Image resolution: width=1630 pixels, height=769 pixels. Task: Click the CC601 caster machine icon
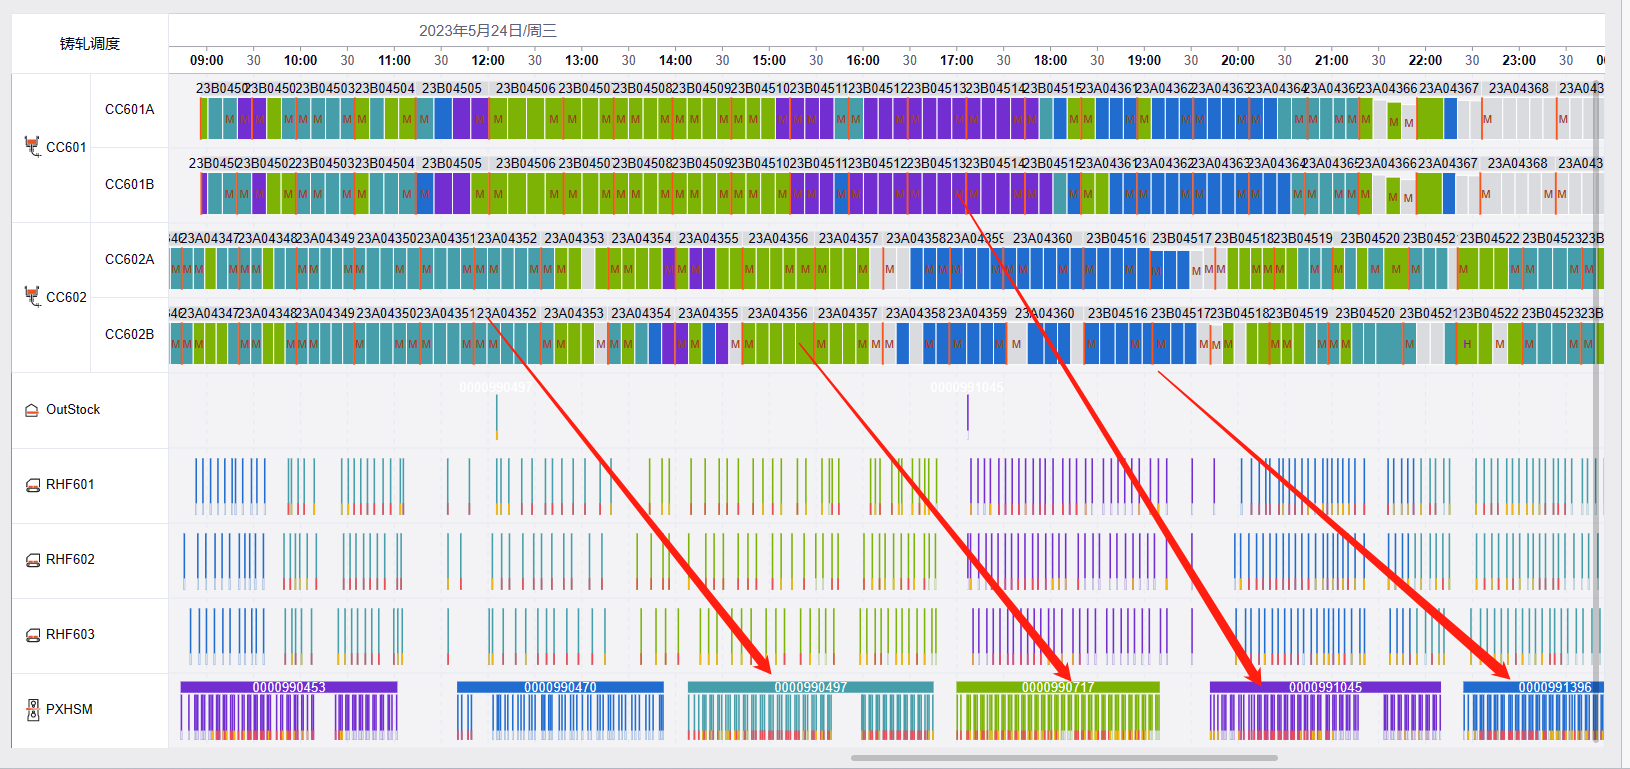click(x=32, y=147)
